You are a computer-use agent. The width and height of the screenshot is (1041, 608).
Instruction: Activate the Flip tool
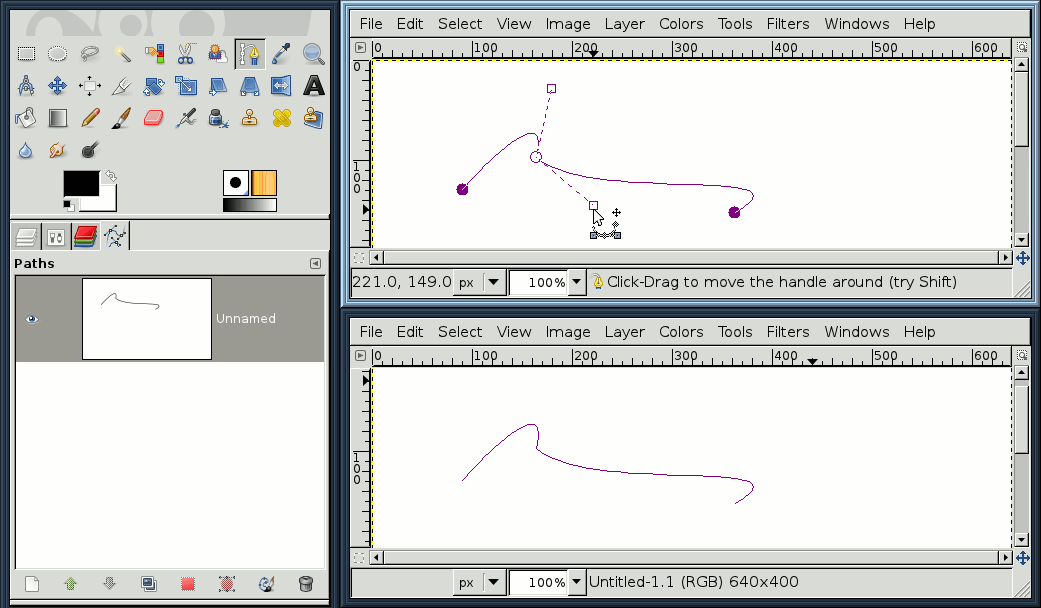coord(281,86)
